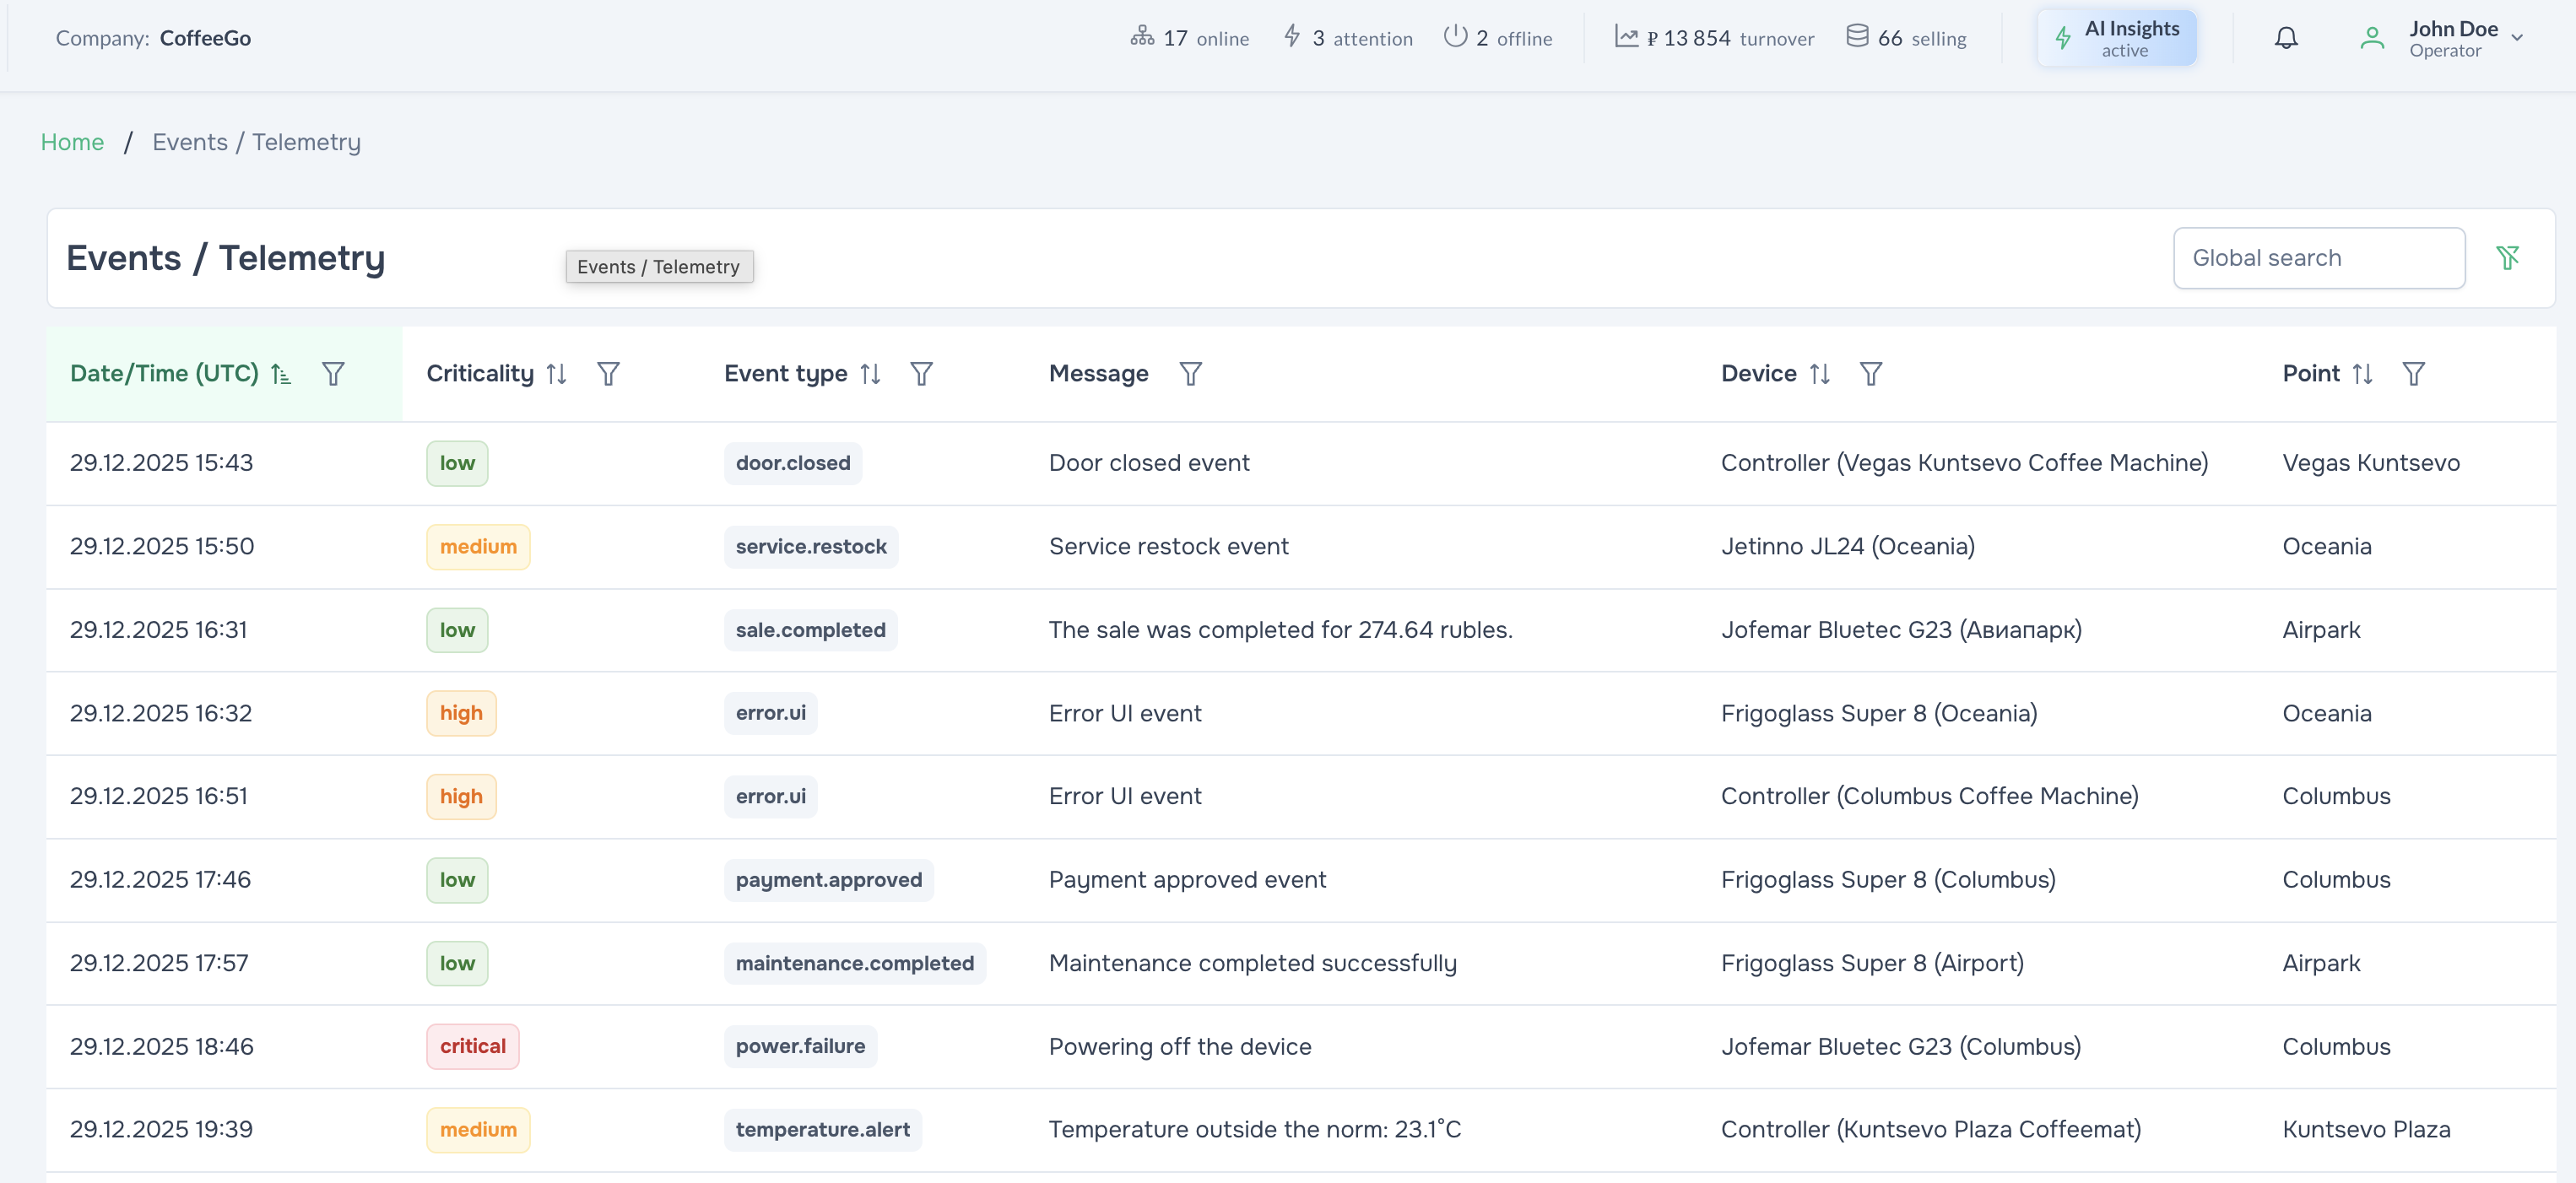Screen dimensions: 2576x1183
Task: Open the Device column filter funnel
Action: [1870, 374]
